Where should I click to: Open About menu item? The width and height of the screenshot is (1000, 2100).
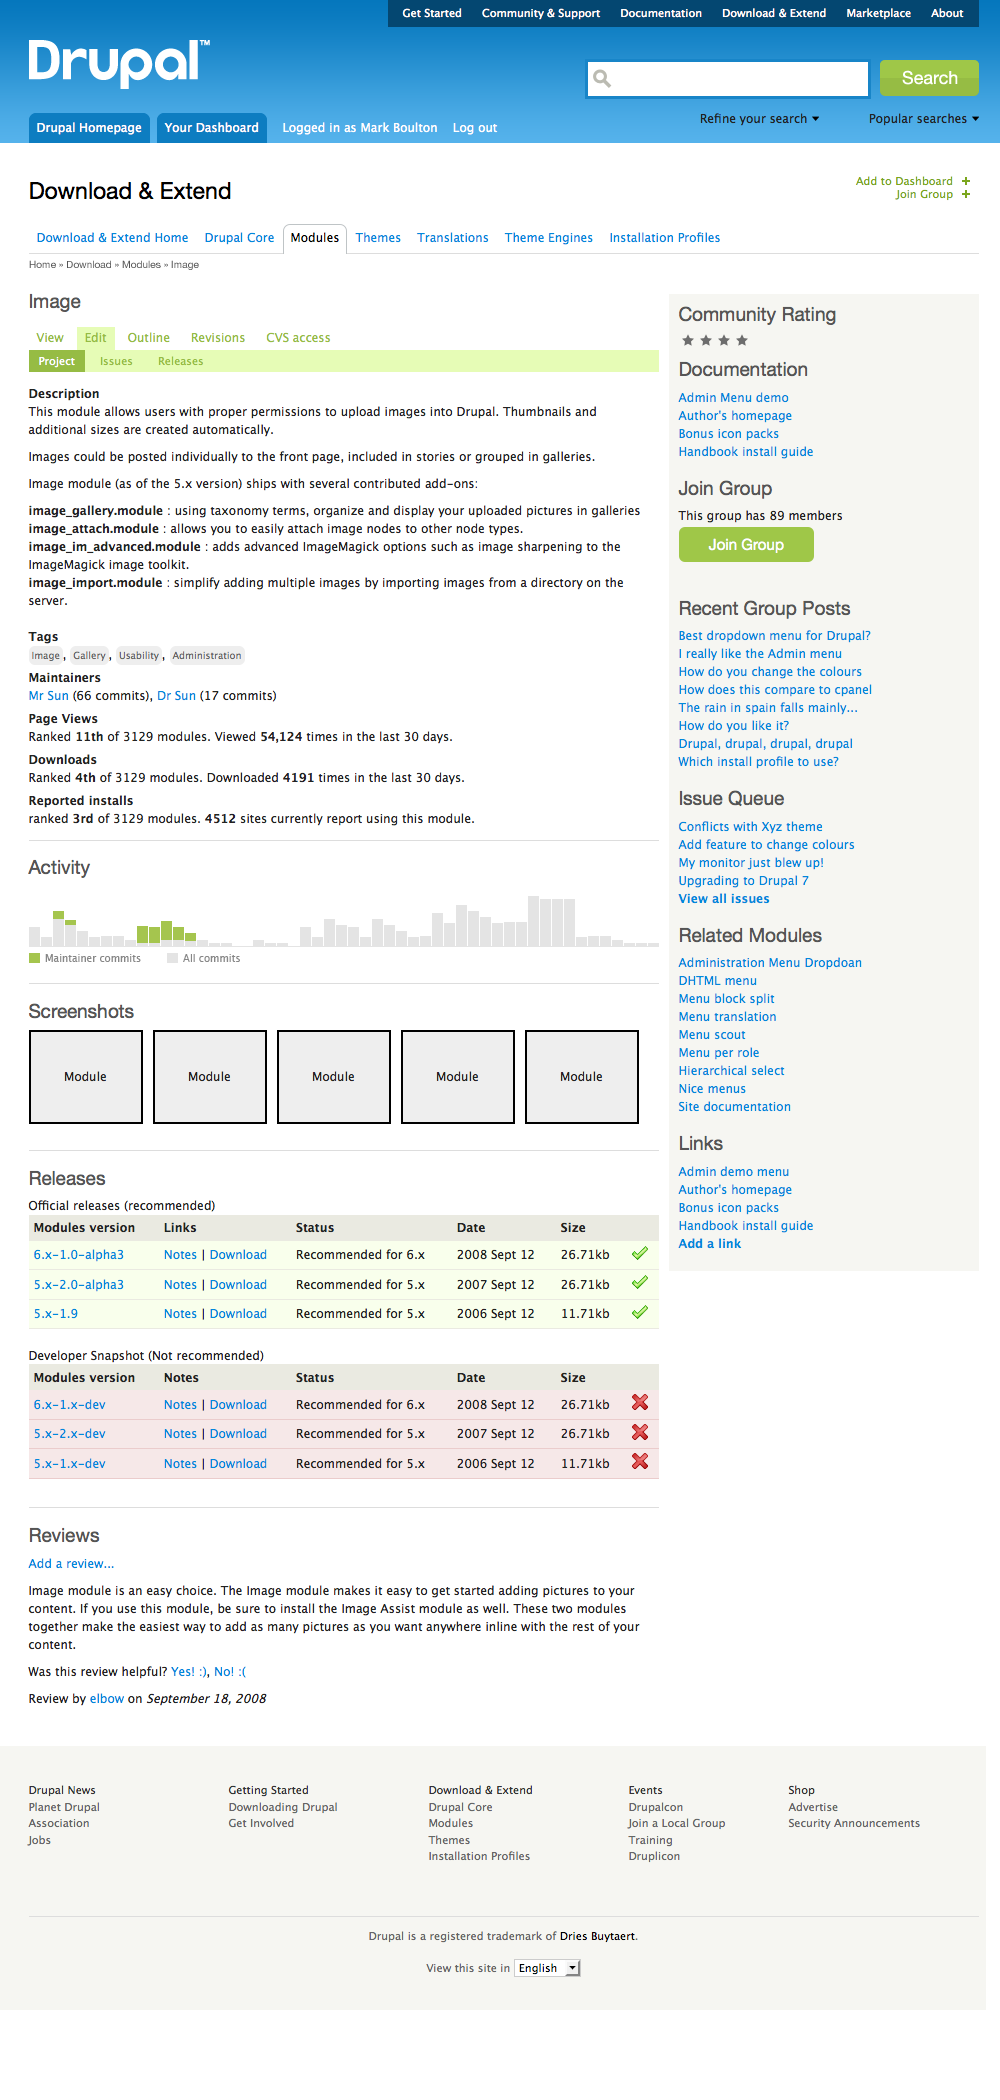947,13
